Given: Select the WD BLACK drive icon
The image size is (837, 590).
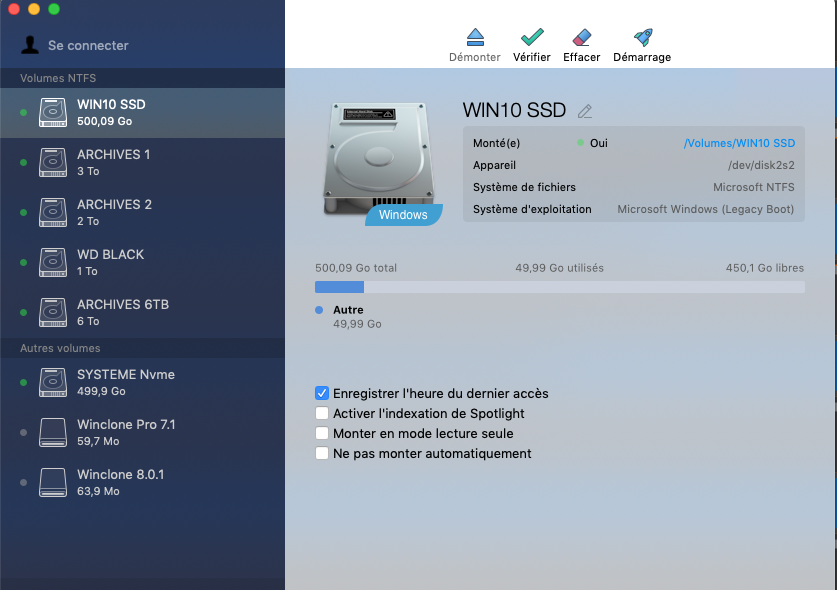Looking at the screenshot, I should click(53, 262).
